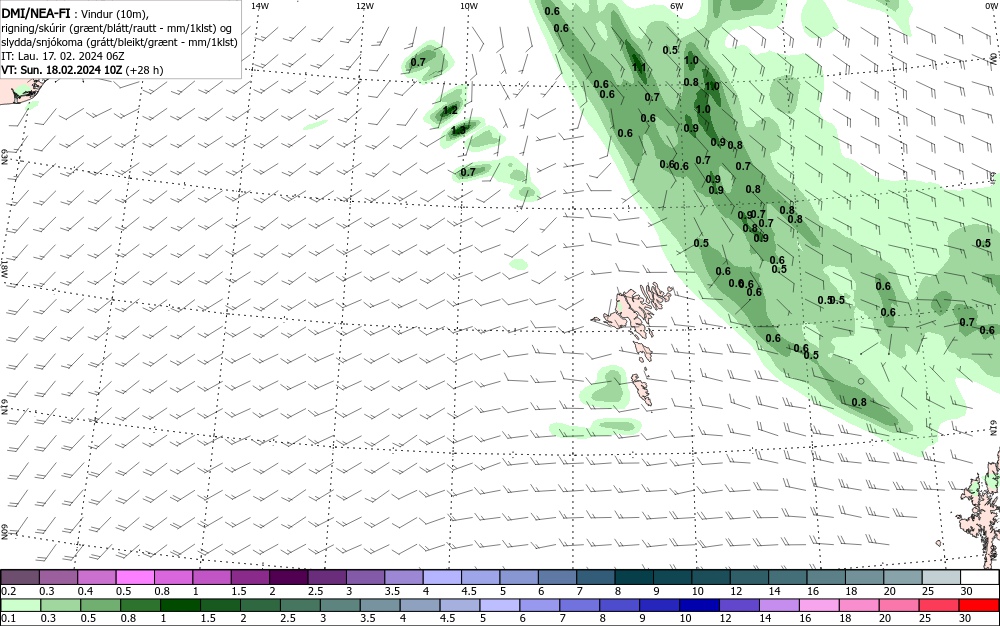The height and width of the screenshot is (626, 1000).
Task: Click the 'IT: Lau. 17. 02. 2024 06Z' line
Action: (63, 56)
